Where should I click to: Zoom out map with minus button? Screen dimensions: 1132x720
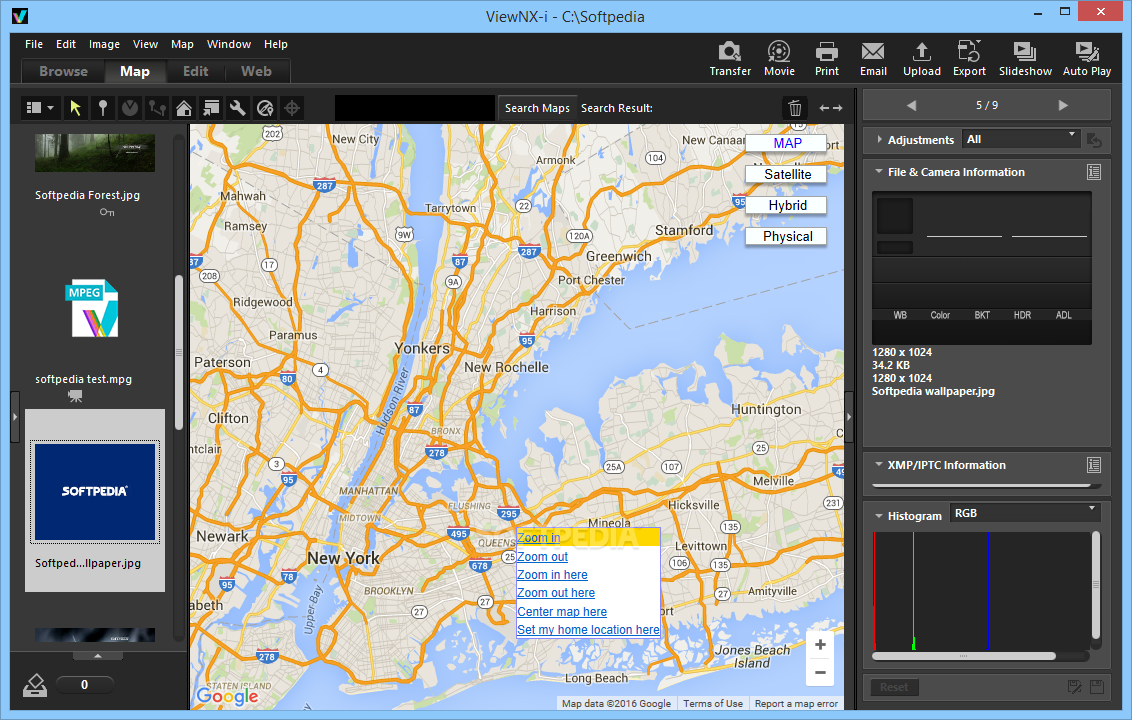click(x=820, y=672)
